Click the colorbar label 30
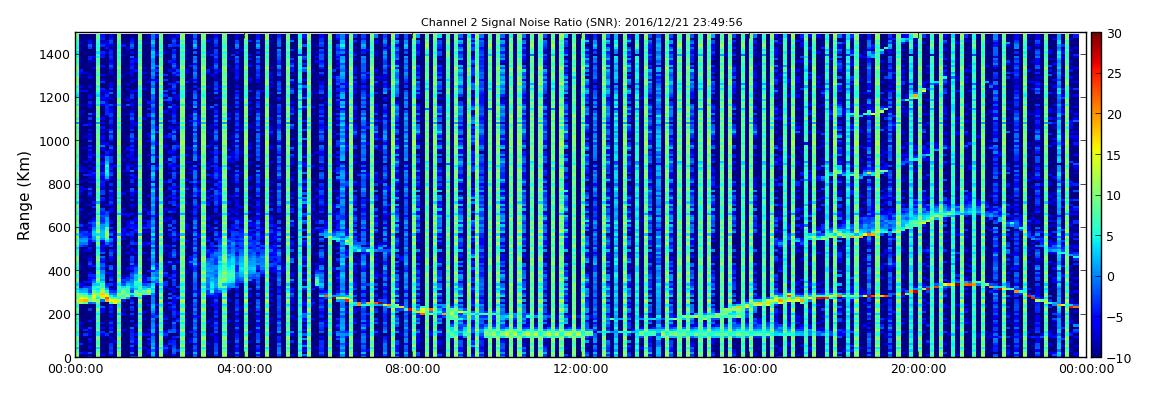This screenshot has height=407, width=1150. tap(1114, 34)
